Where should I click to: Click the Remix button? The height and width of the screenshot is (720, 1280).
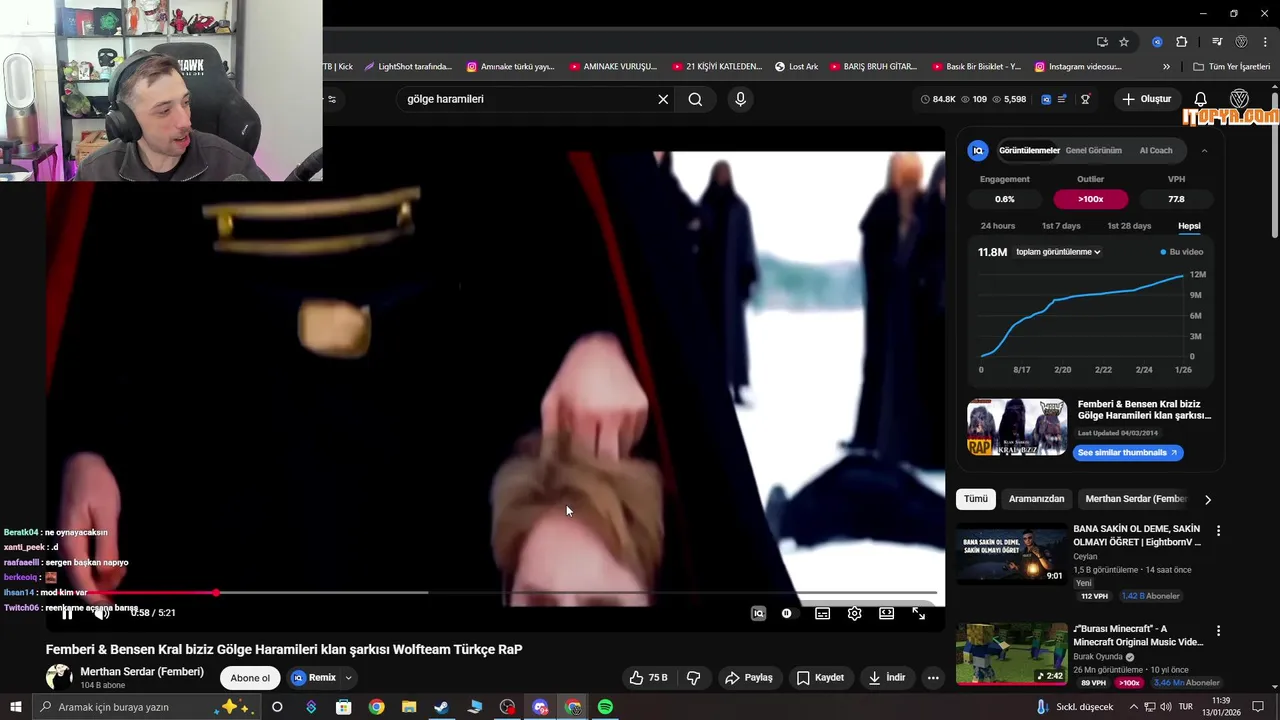click(315, 678)
